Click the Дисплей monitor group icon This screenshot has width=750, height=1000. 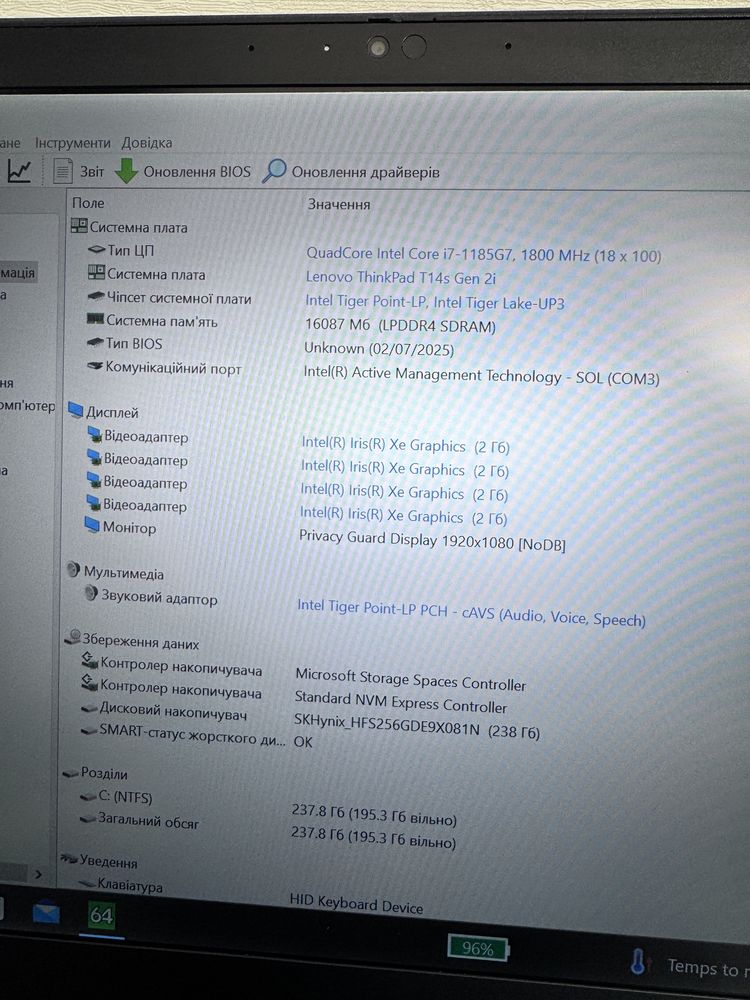75,409
